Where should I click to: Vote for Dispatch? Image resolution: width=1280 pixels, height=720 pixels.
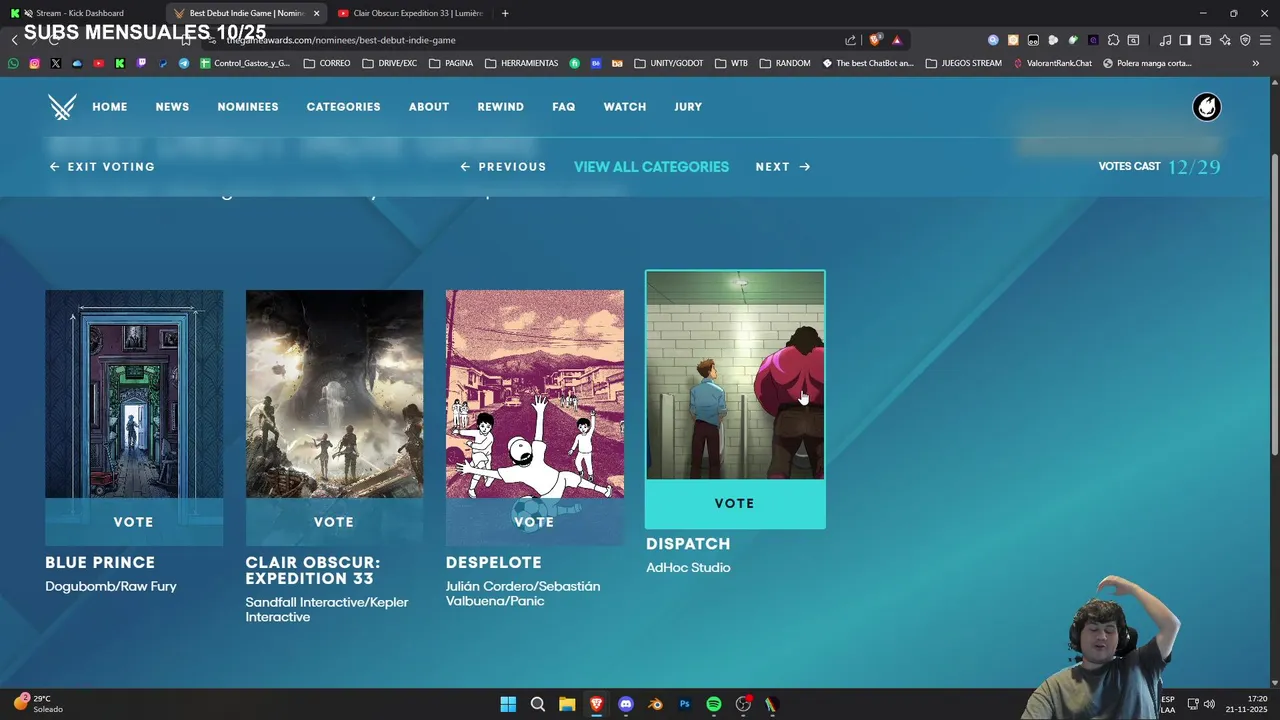[735, 504]
